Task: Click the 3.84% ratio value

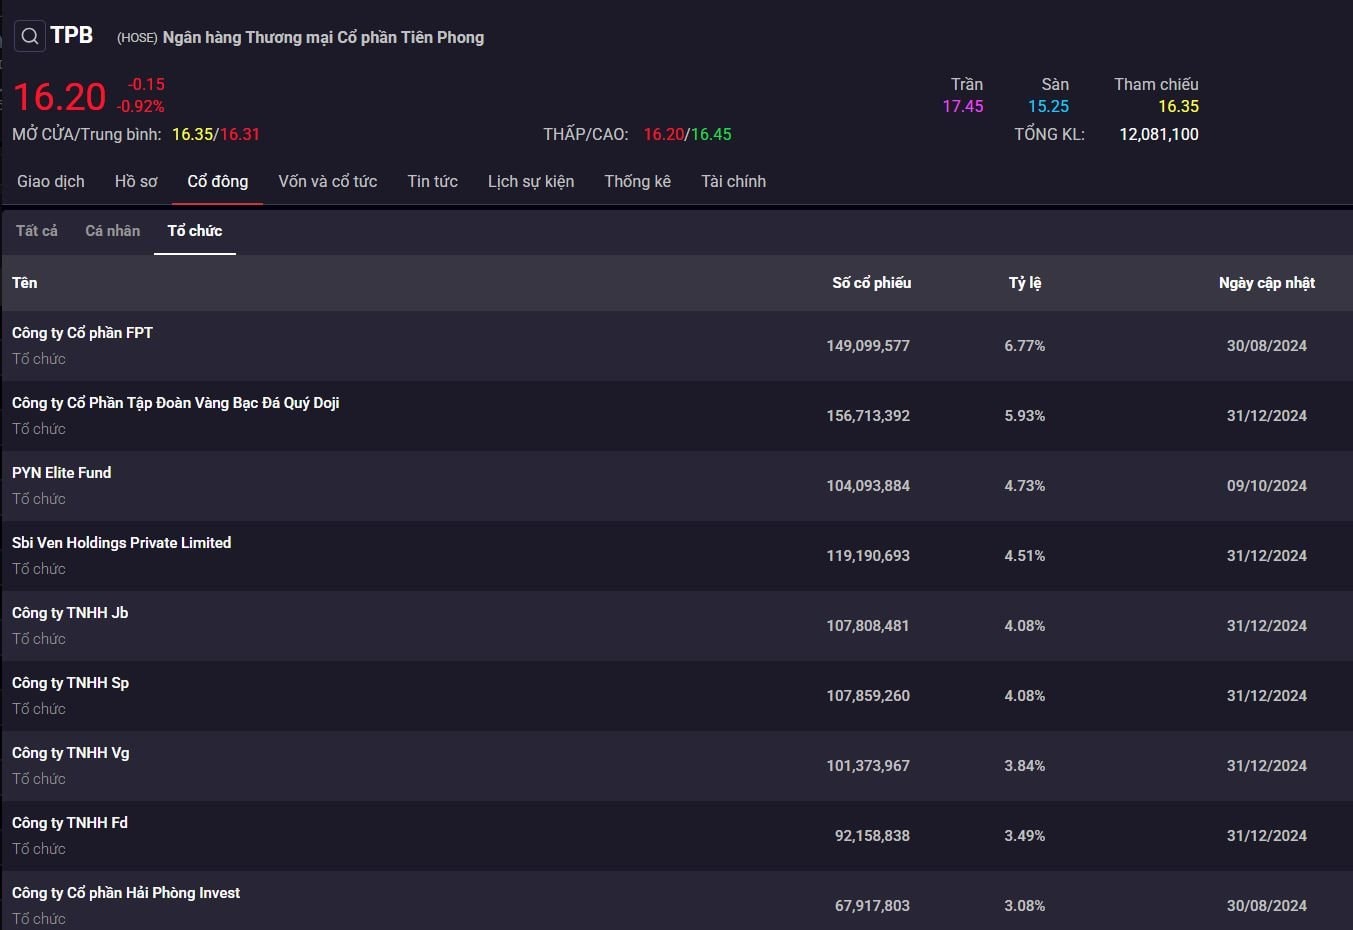Action: (1025, 766)
